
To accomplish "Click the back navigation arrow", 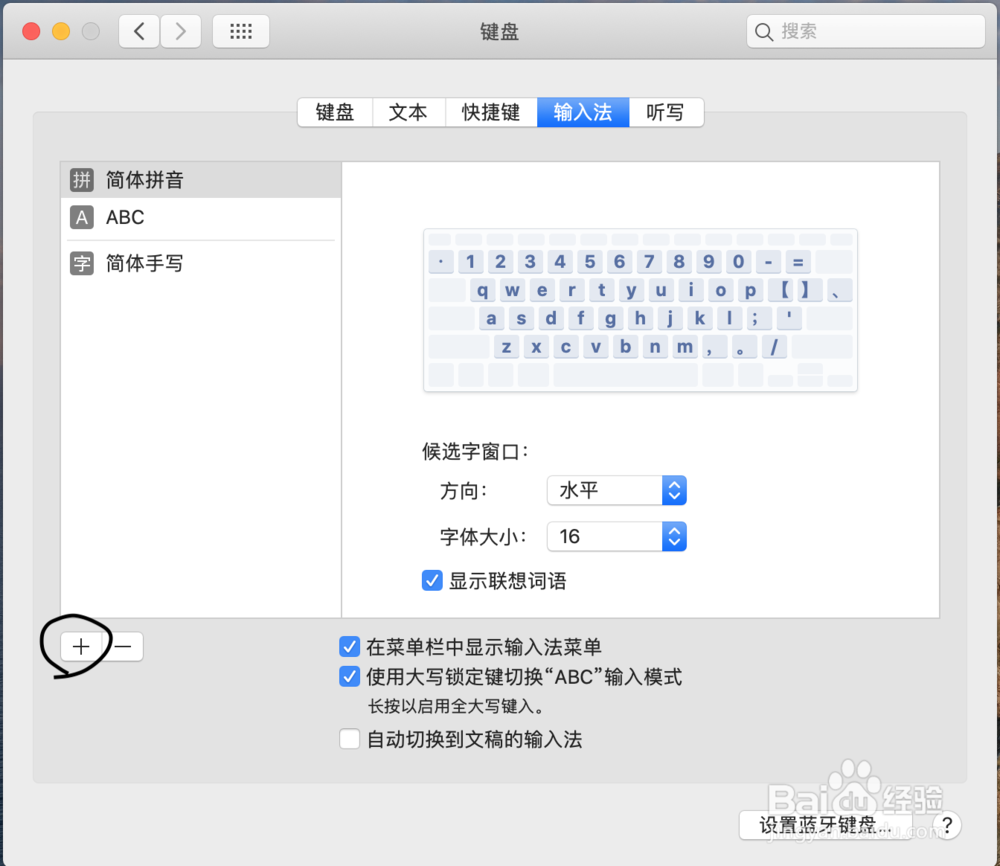I will pyautogui.click(x=140, y=31).
